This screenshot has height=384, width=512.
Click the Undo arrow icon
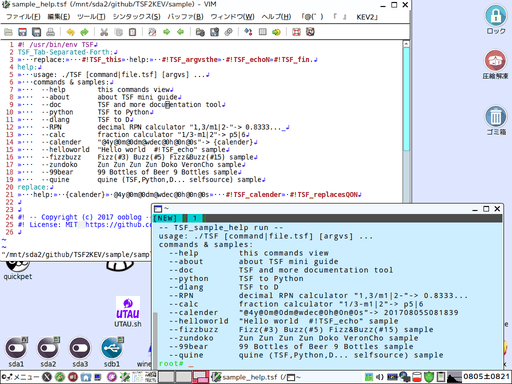coord(70,32)
